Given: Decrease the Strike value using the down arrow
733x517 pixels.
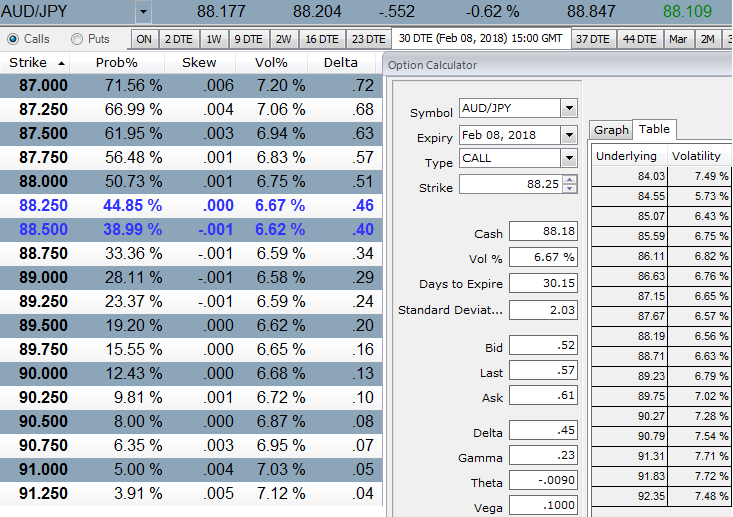Looking at the screenshot, I should click(x=569, y=188).
